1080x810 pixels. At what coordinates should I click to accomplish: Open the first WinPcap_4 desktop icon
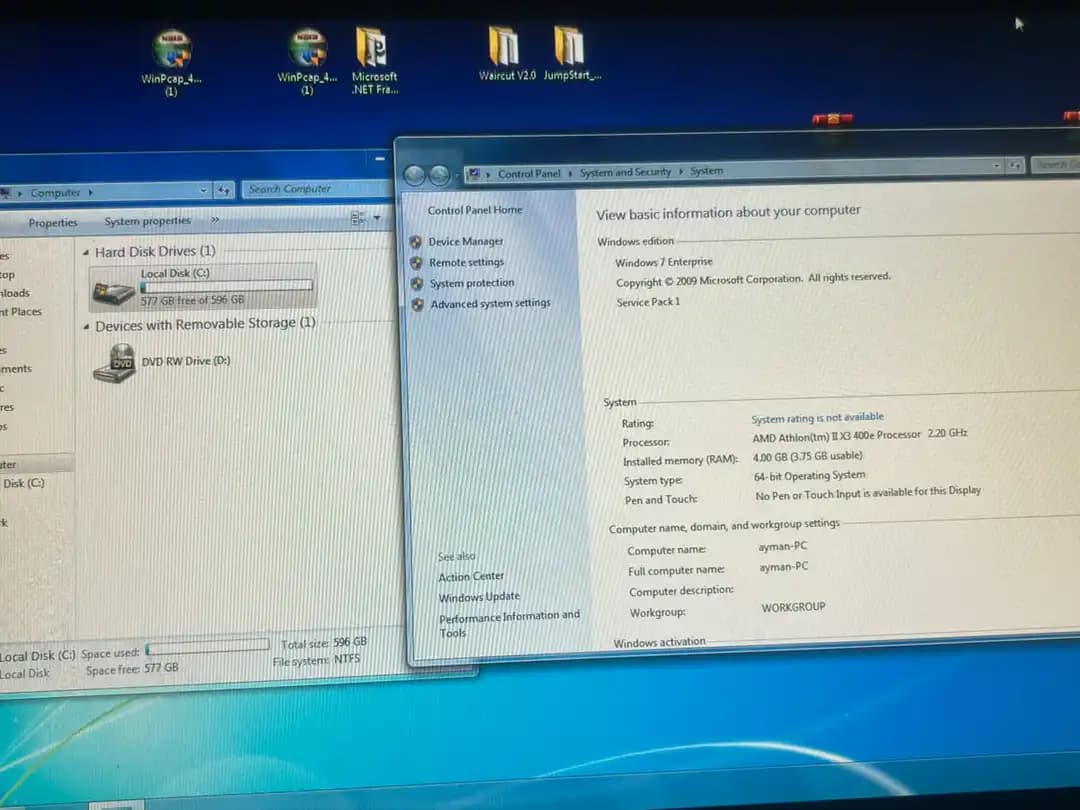pos(172,62)
